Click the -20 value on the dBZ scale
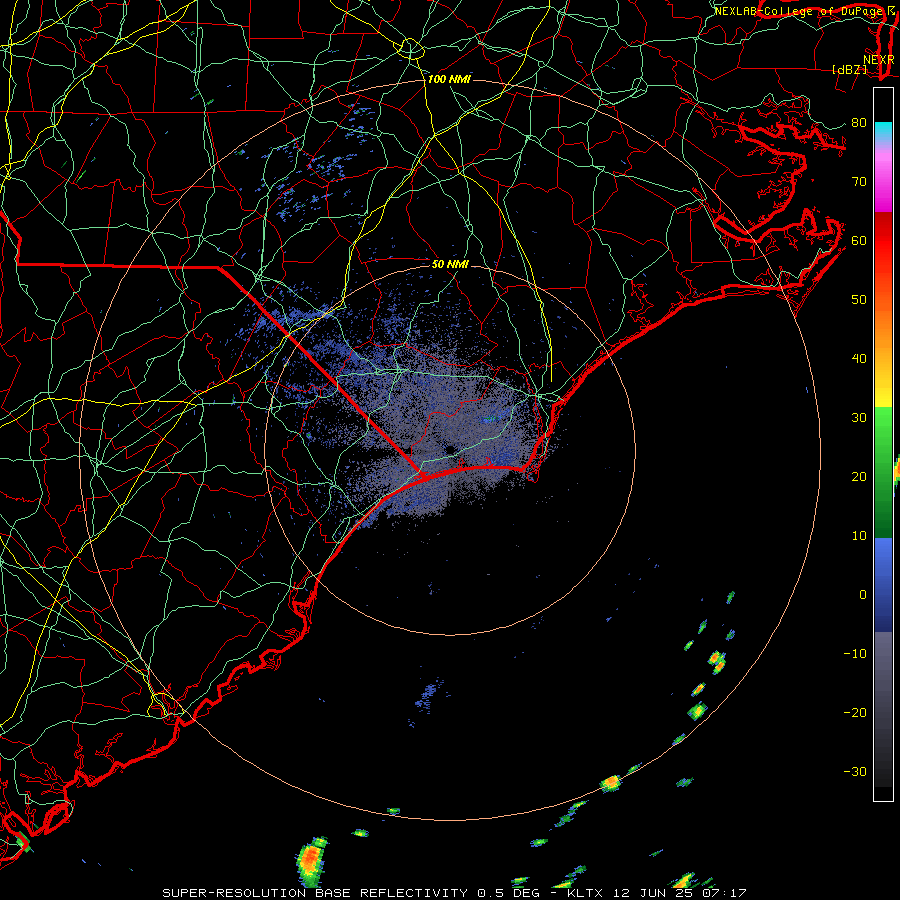900x900 pixels. pyautogui.click(x=855, y=712)
